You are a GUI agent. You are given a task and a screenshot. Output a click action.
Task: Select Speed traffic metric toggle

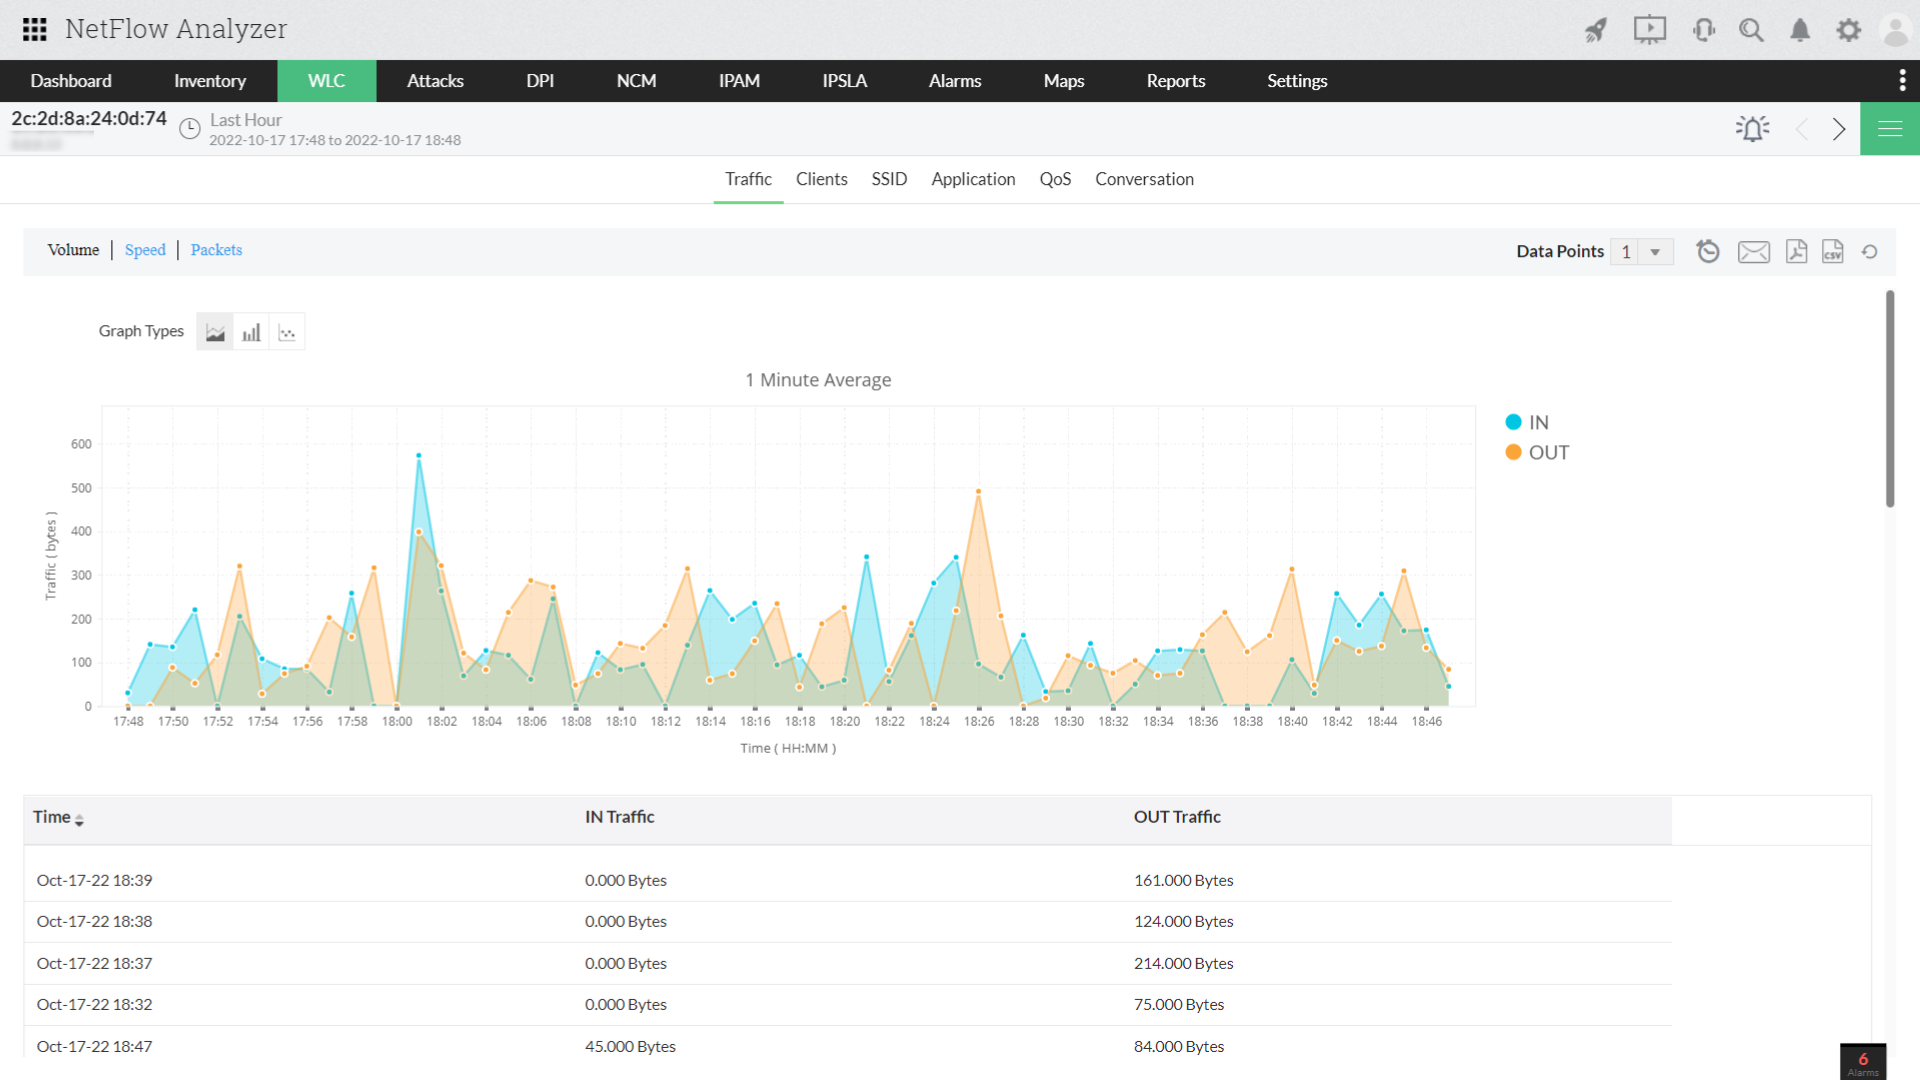point(145,249)
